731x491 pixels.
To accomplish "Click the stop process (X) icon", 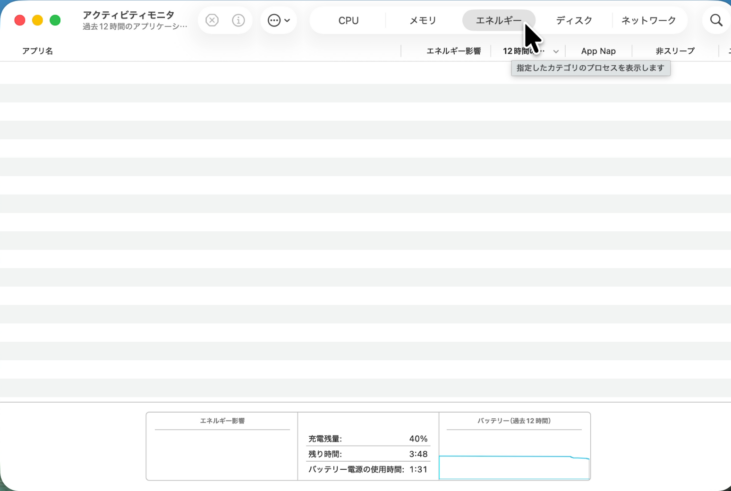I will (x=212, y=20).
